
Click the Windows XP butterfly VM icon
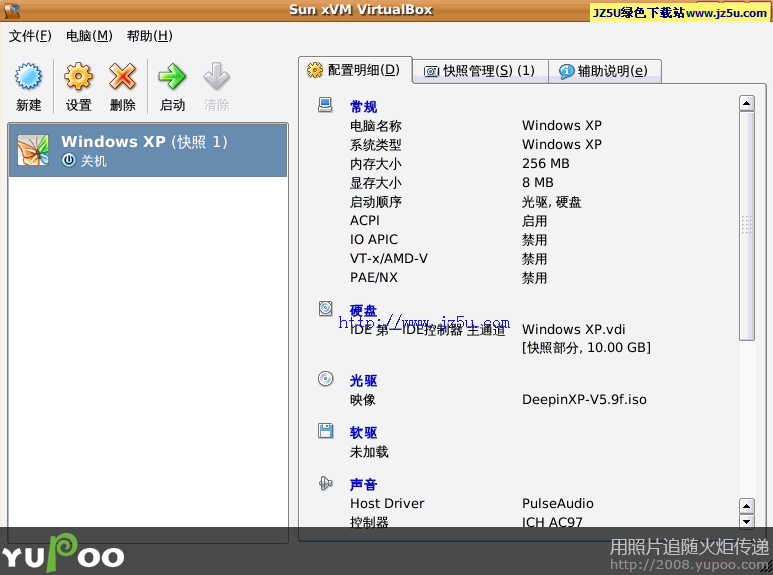coord(33,150)
